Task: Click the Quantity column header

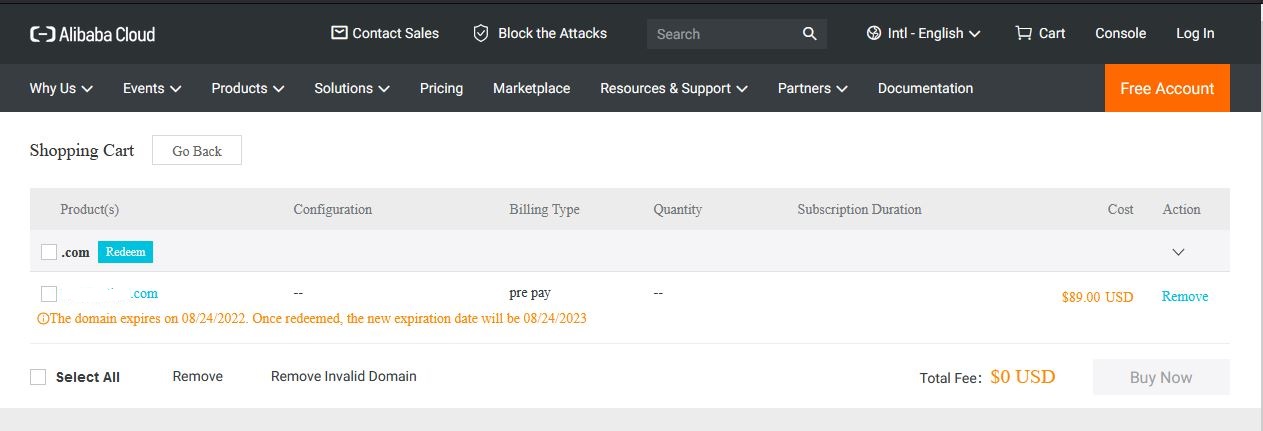Action: (x=678, y=209)
